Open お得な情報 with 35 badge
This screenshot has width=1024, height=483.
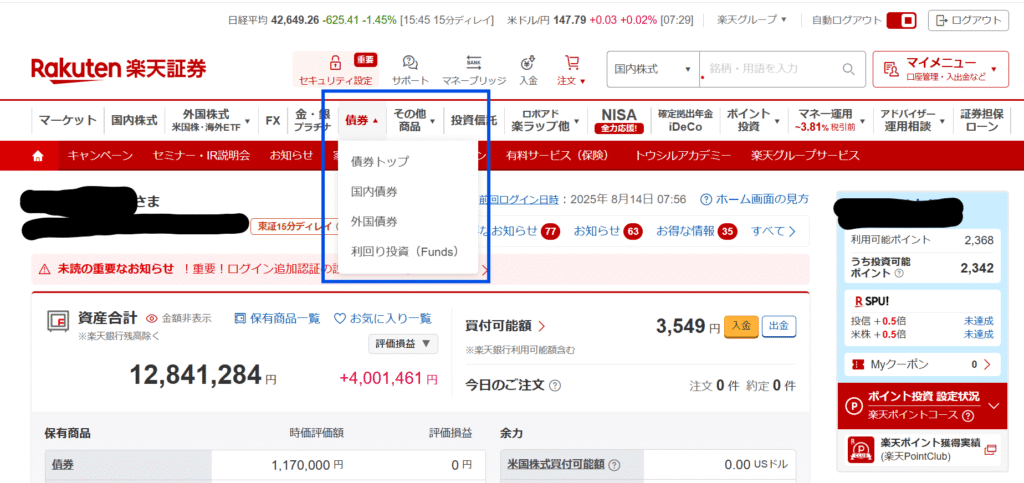click(x=696, y=231)
